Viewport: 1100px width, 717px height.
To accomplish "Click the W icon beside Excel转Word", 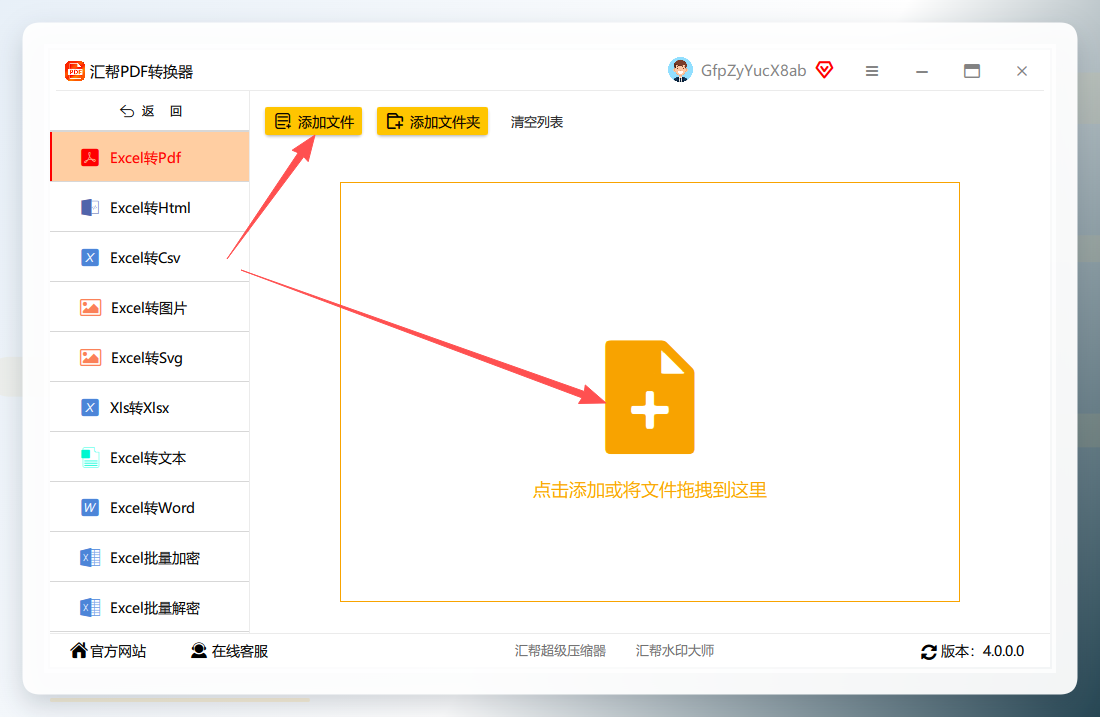I will point(90,507).
